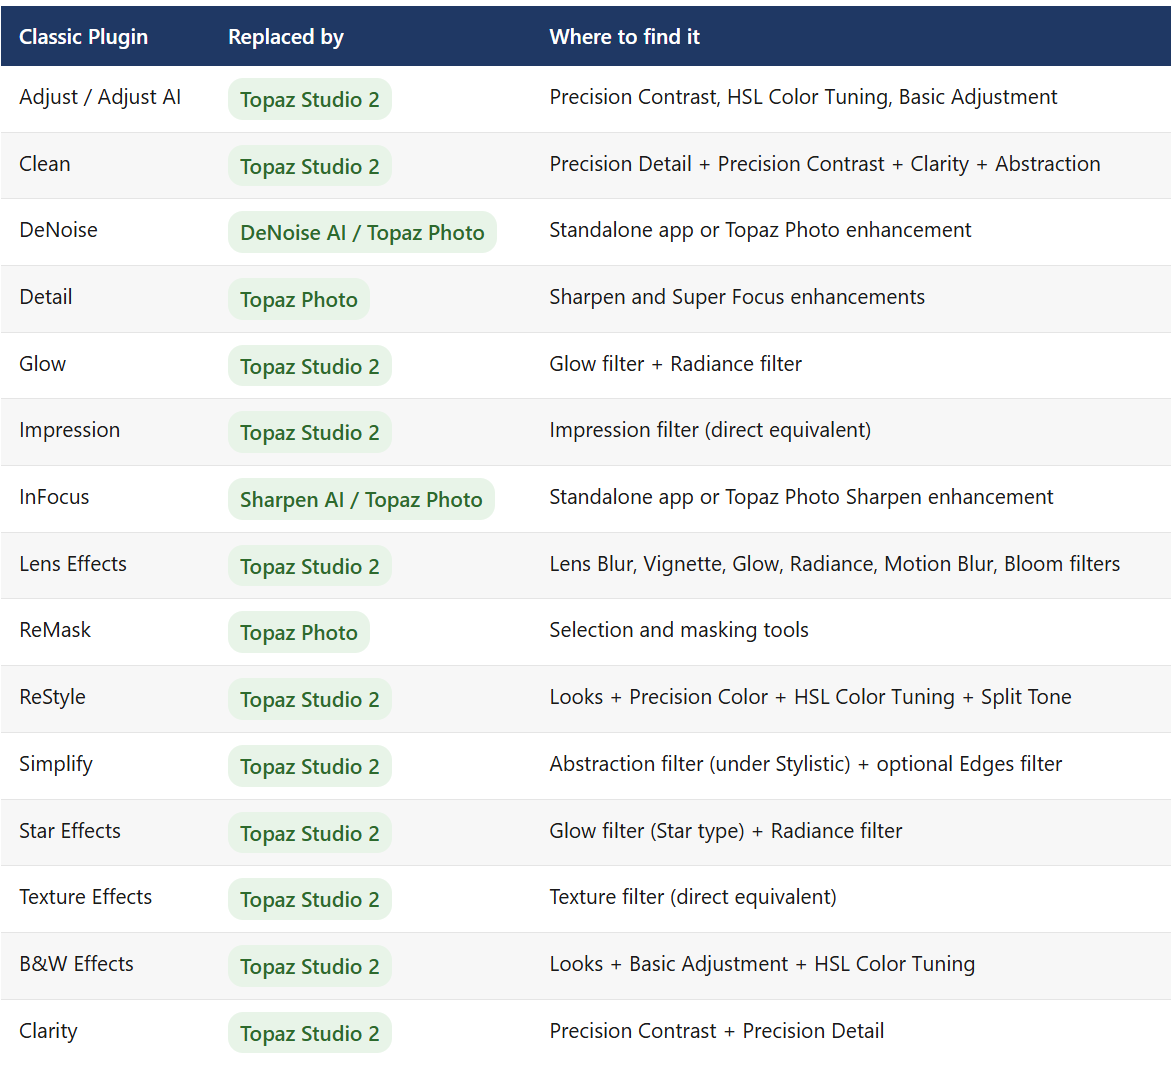The width and height of the screenshot is (1171, 1071).
Task: Click 'Sharpen and Super Focus enhancements' text
Action: click(x=736, y=297)
